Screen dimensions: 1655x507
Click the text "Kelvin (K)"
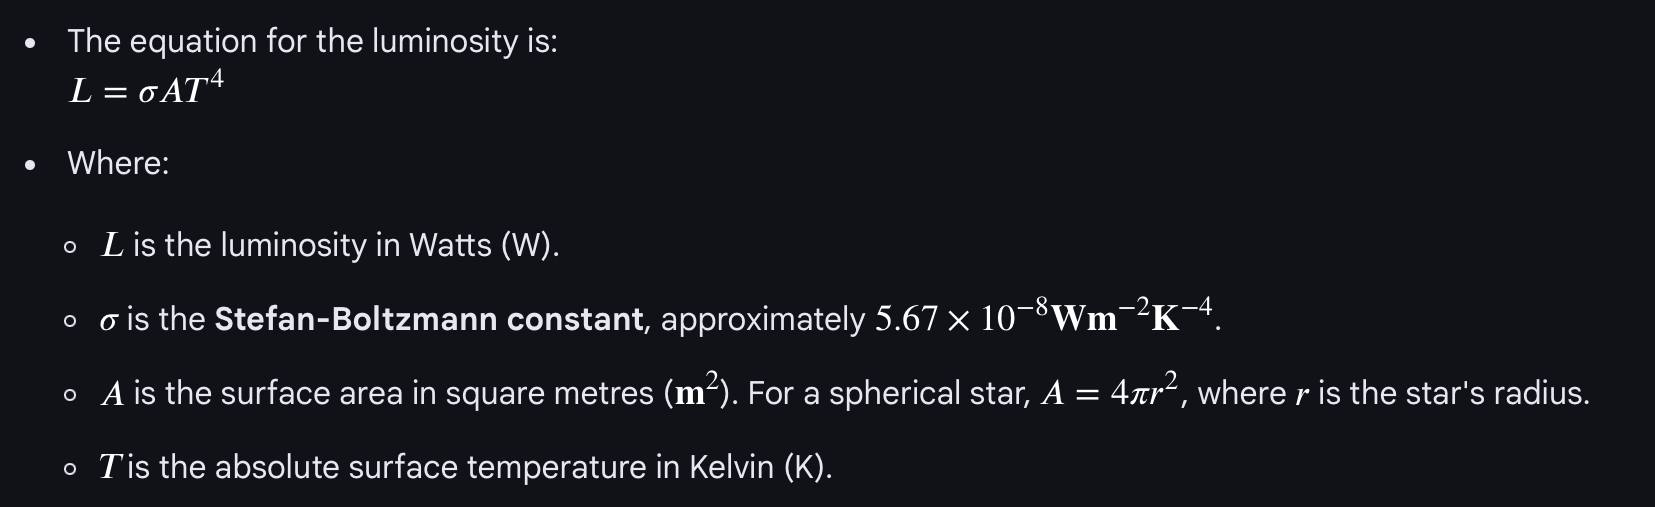click(x=759, y=467)
